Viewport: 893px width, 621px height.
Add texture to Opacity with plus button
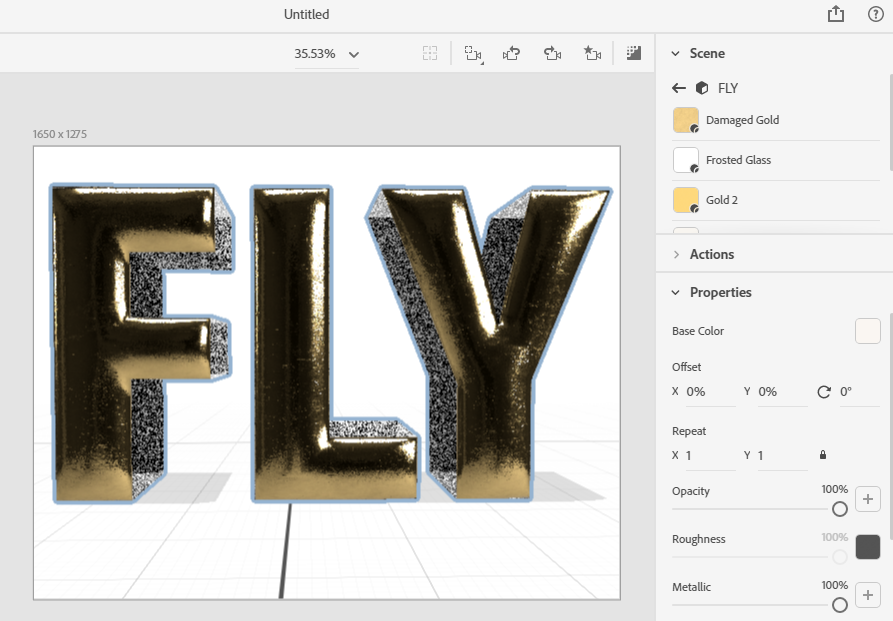click(868, 498)
